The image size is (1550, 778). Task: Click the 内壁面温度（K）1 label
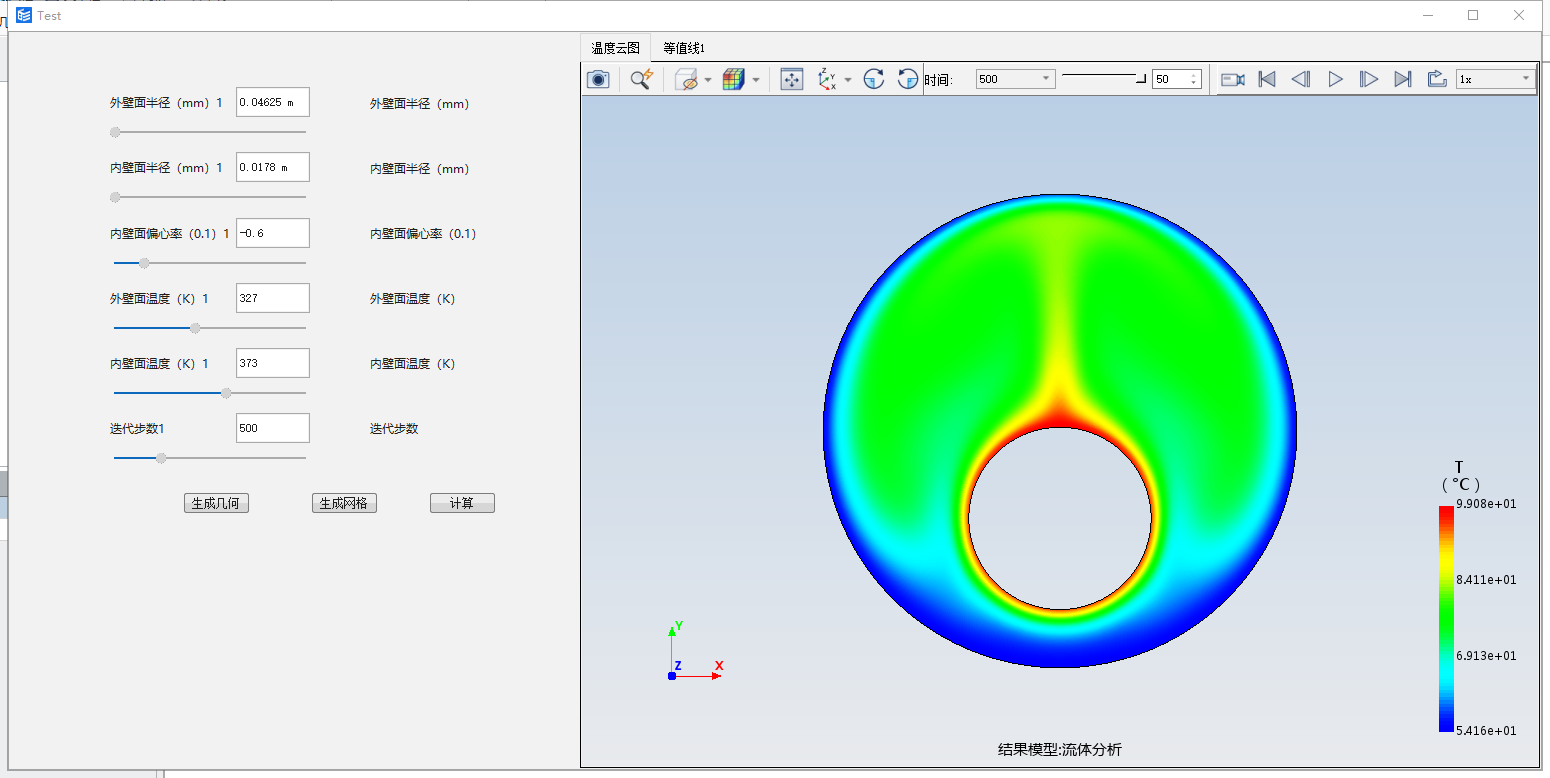point(160,364)
